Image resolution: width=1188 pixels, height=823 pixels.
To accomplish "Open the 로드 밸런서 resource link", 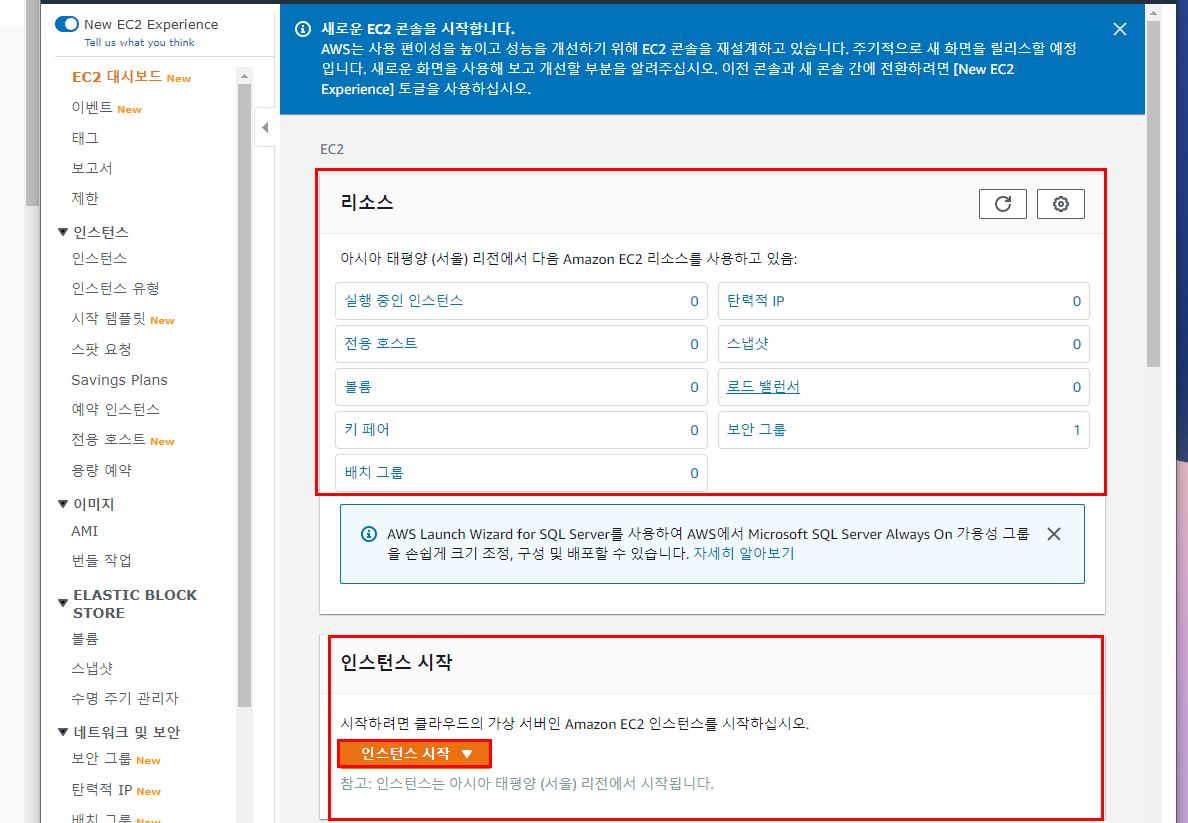I will point(763,386).
